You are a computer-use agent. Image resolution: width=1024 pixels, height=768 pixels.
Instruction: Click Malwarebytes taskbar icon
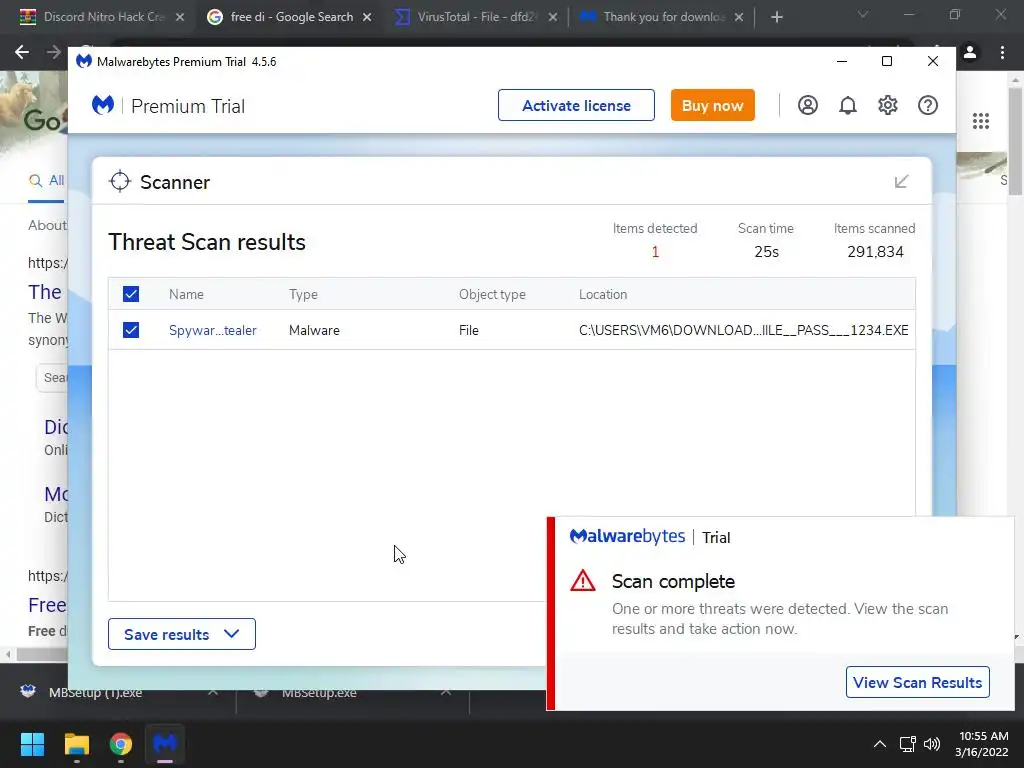tap(165, 744)
